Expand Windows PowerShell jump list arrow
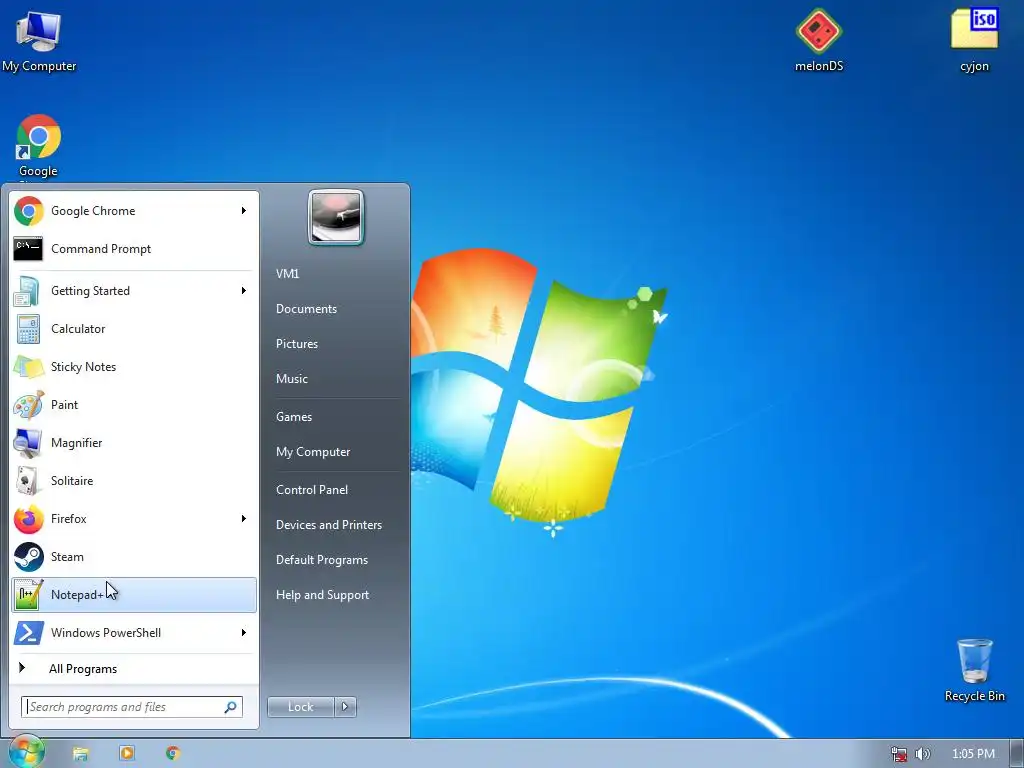Viewport: 1024px width, 768px height. click(244, 633)
